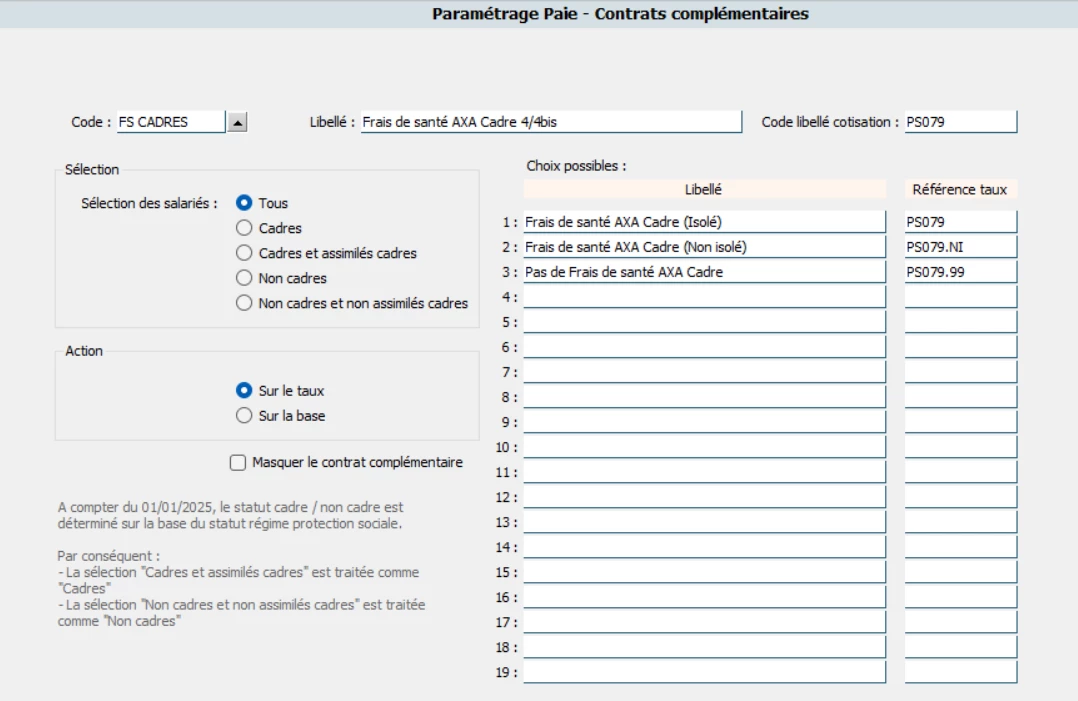Click rate reference field PS079.NI
Image resolution: width=1078 pixels, height=701 pixels.
pyautogui.click(x=960, y=247)
